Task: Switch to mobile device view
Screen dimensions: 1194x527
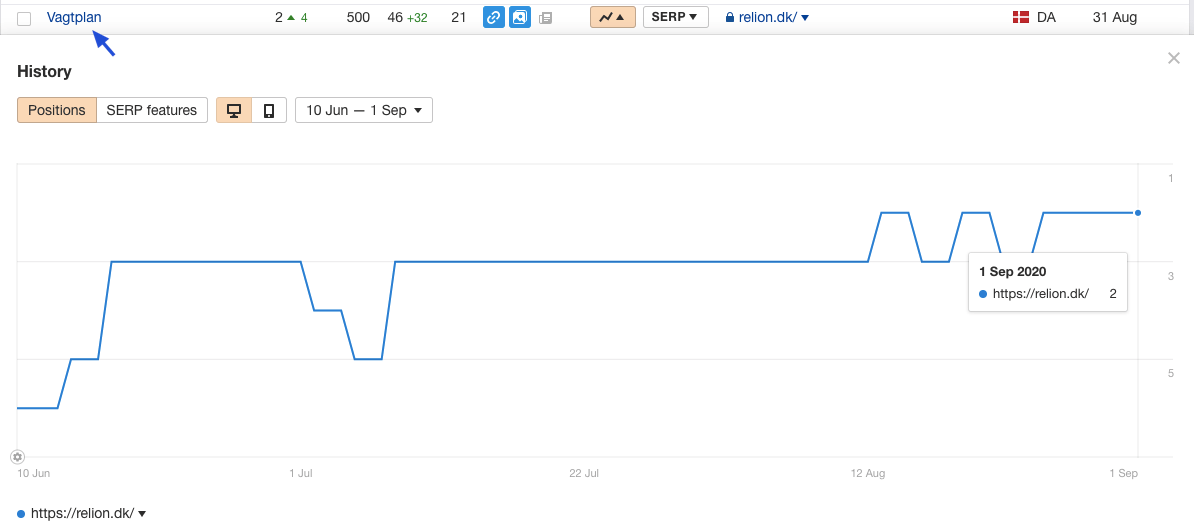Action: (x=269, y=110)
